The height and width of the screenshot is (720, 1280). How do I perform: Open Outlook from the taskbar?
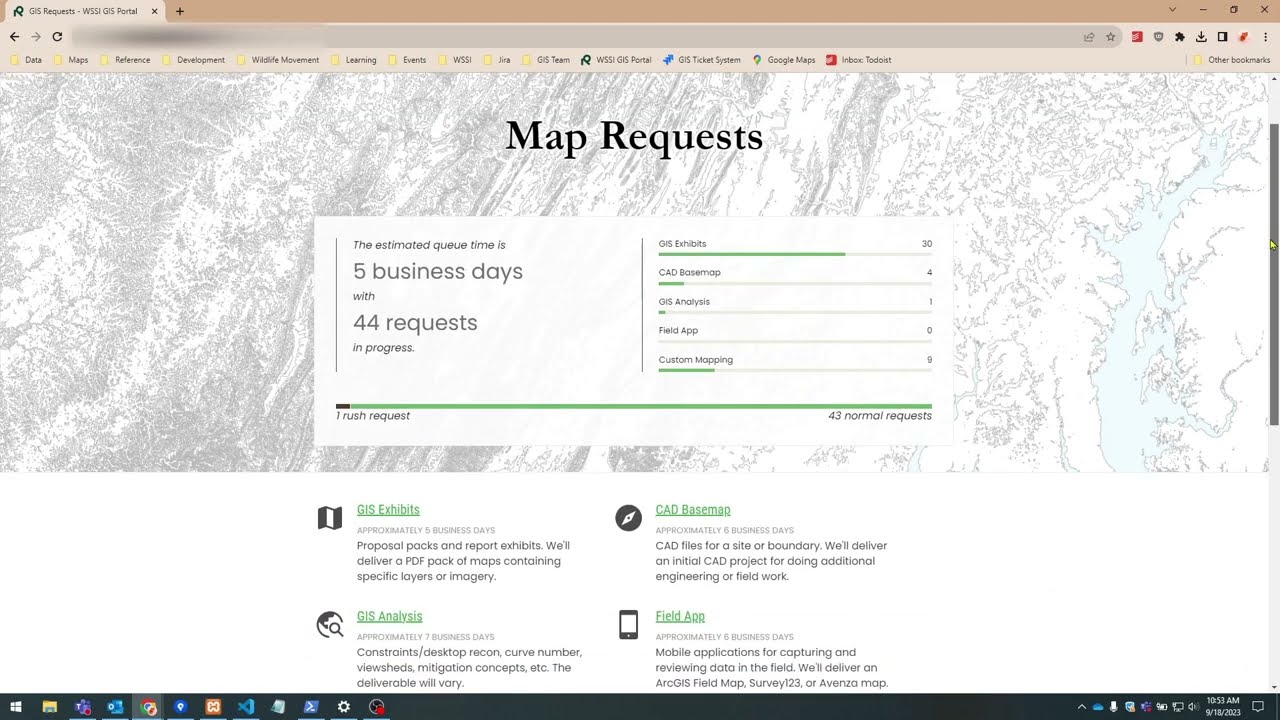coord(115,707)
